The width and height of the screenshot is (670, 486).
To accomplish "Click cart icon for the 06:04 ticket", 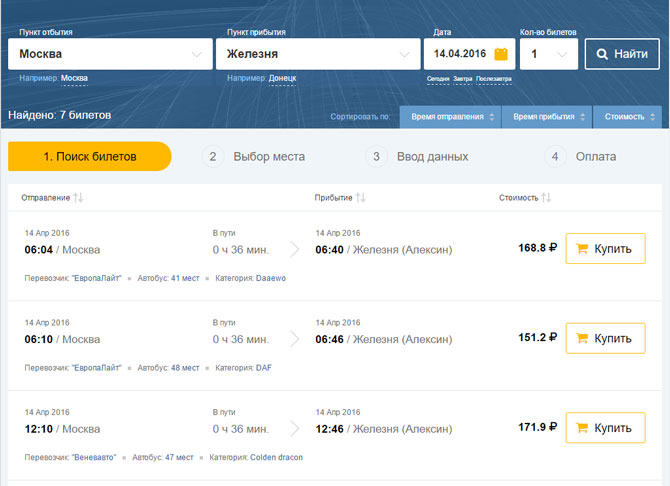I will pyautogui.click(x=580, y=248).
